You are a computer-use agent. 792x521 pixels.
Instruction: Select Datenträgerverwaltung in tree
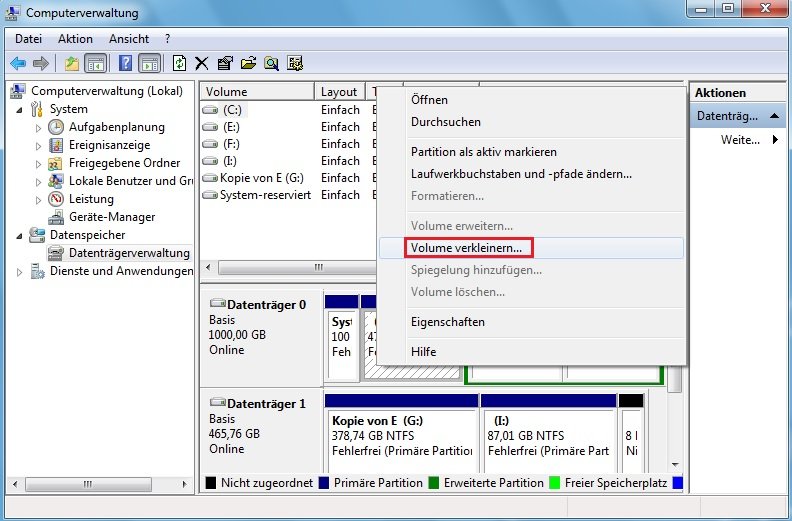(129, 253)
